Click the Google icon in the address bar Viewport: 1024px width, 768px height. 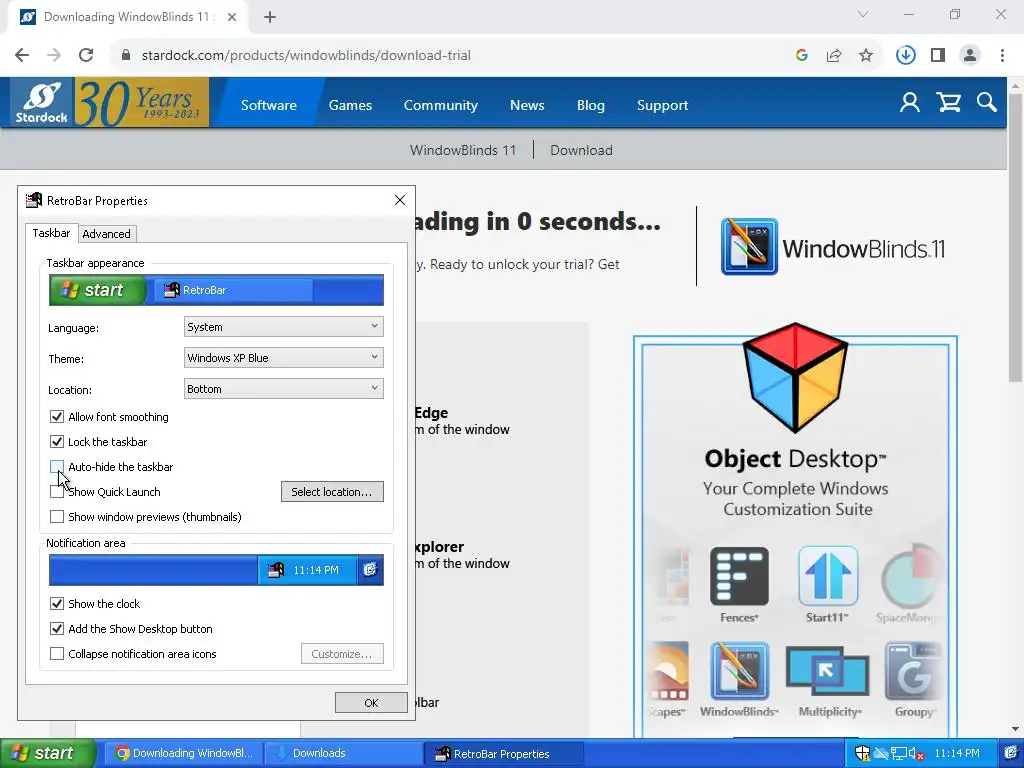pos(802,55)
